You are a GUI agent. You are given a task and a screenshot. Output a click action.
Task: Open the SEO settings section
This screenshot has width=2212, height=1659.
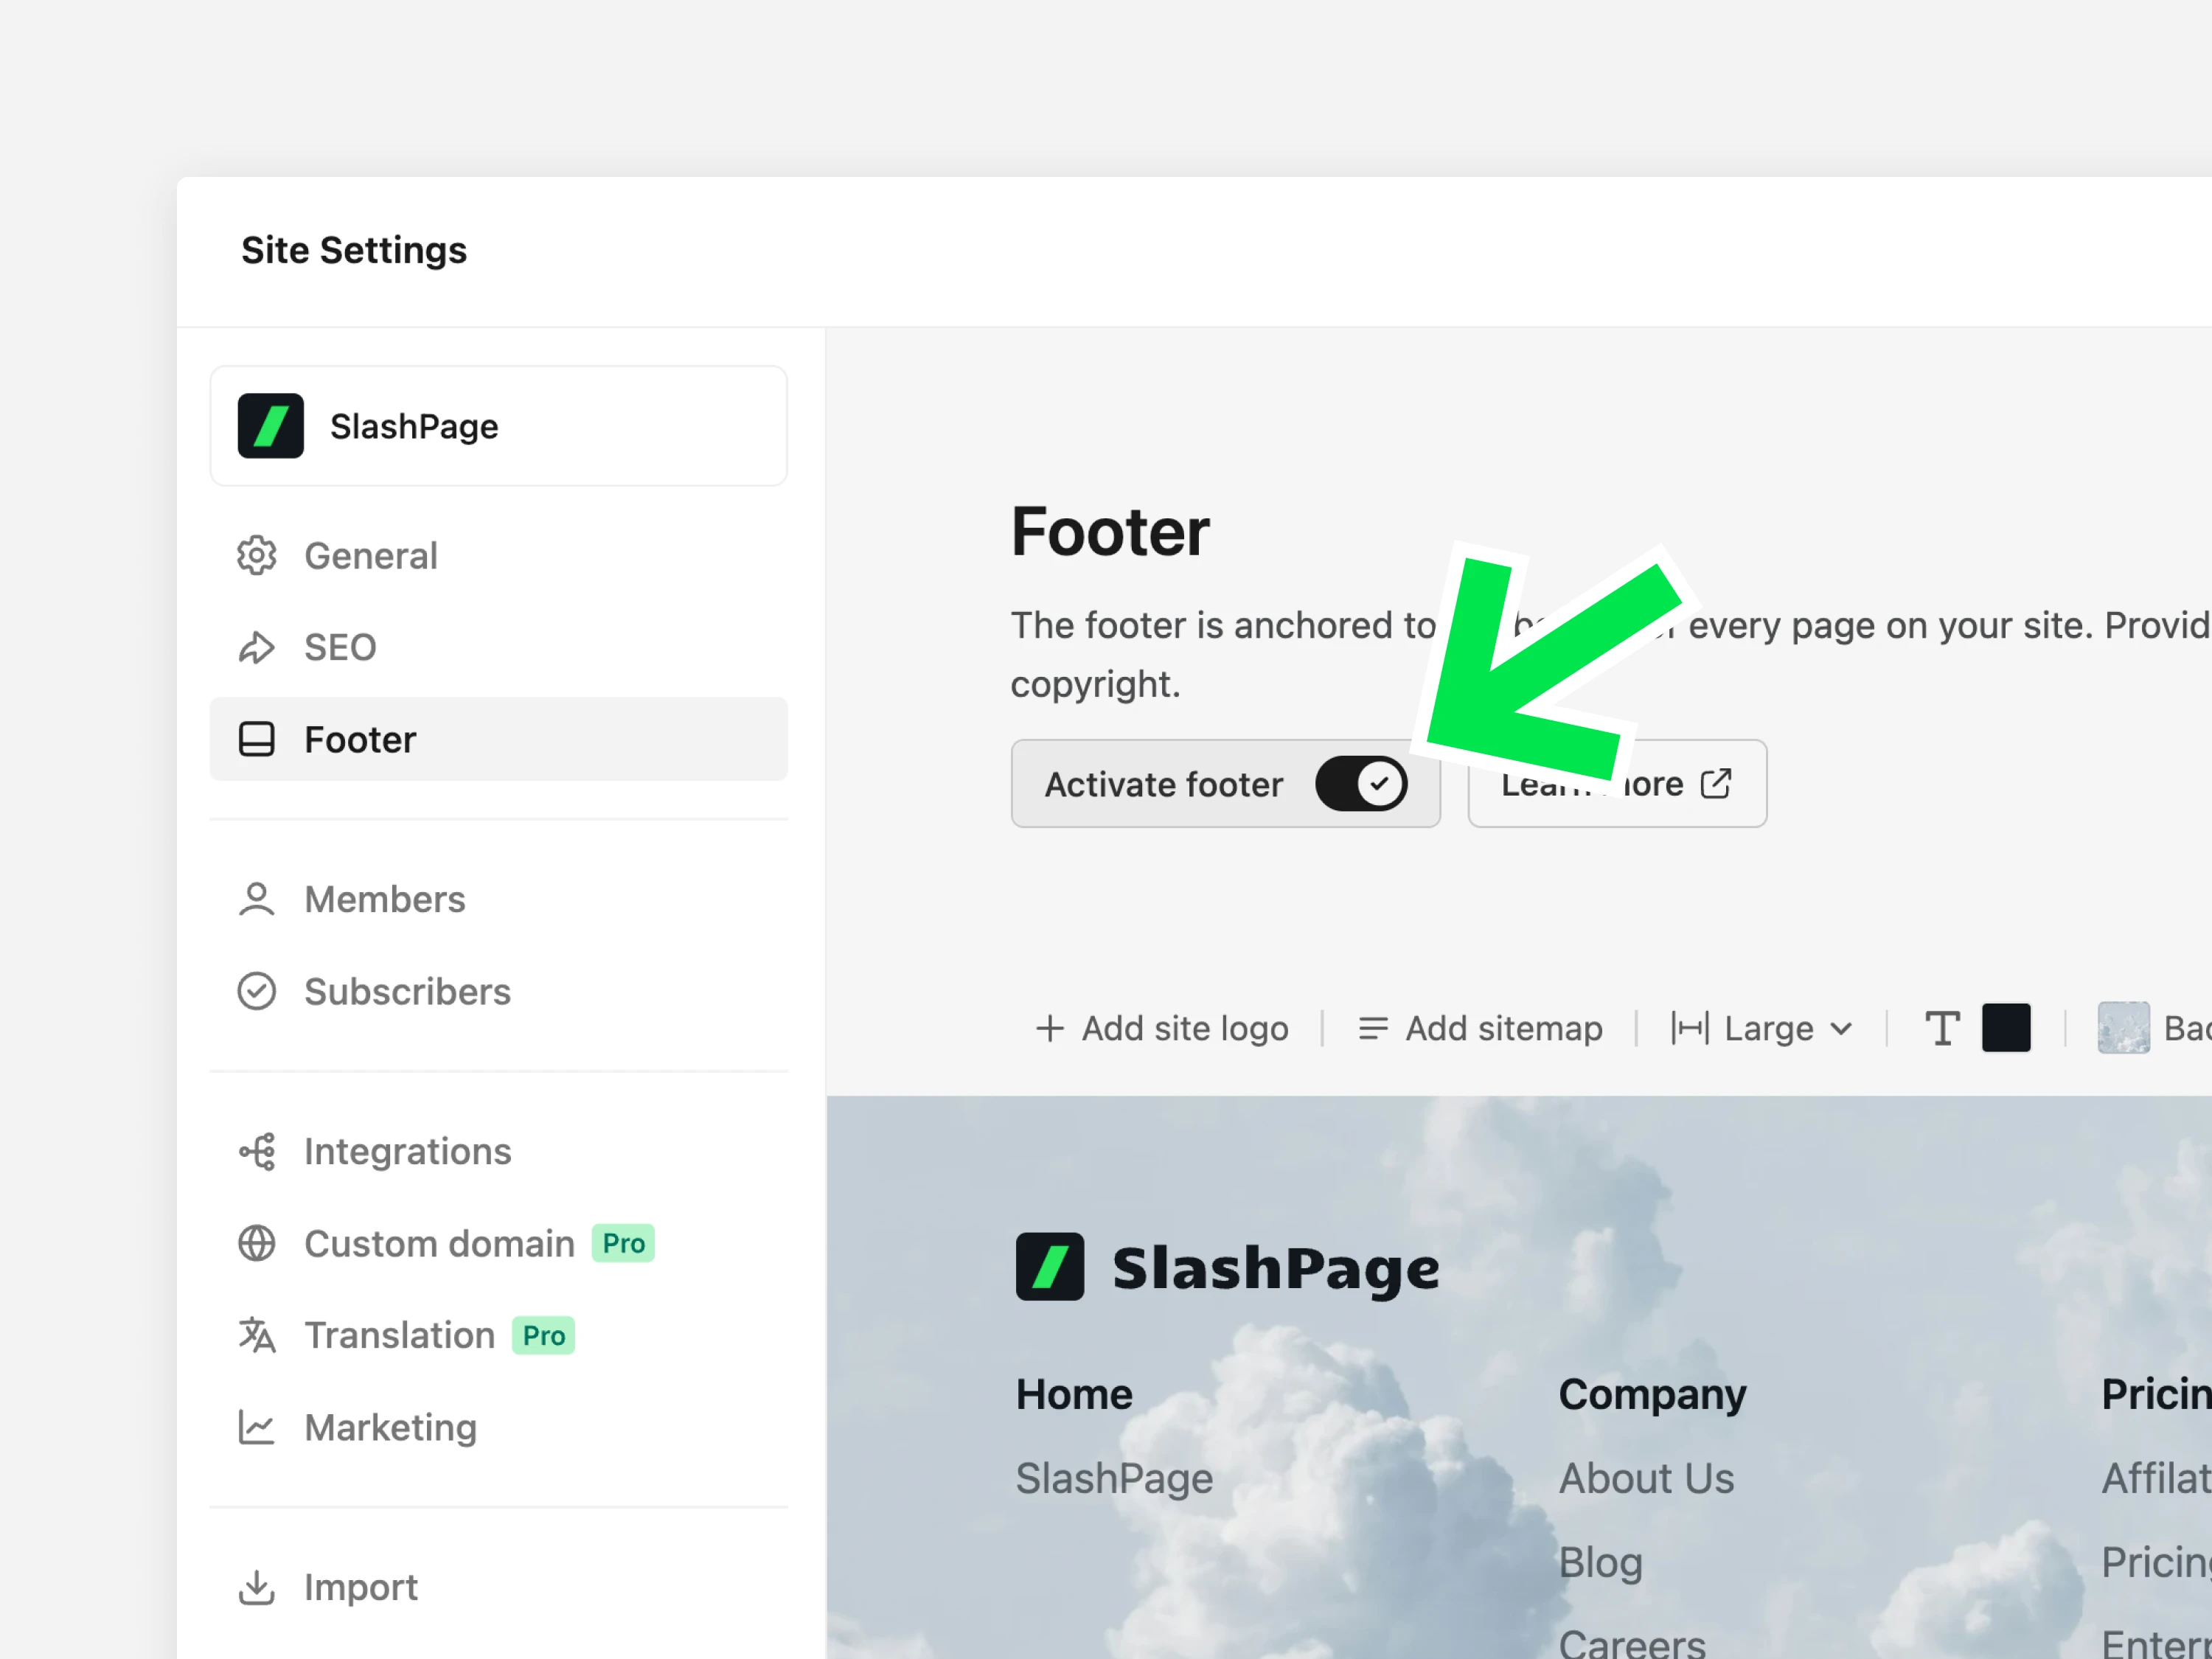[499, 647]
